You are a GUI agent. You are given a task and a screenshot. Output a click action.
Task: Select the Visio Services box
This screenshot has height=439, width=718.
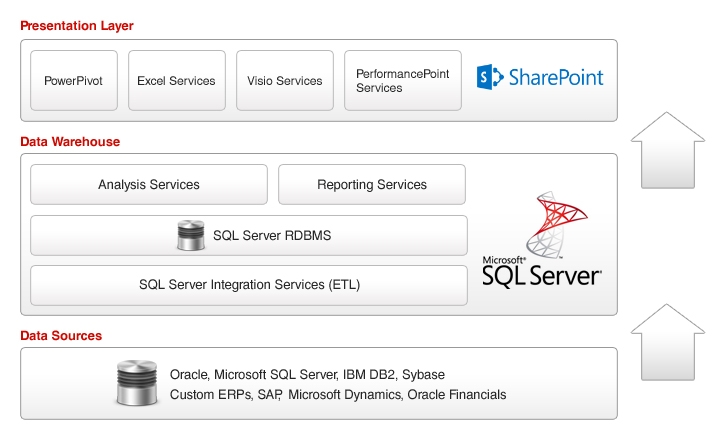pyautogui.click(x=285, y=81)
